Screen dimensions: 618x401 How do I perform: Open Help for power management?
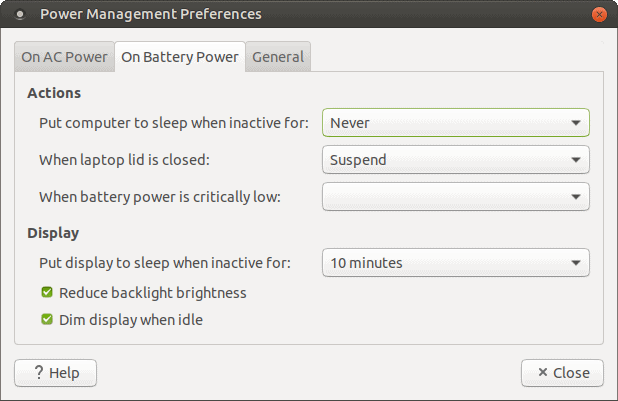tap(56, 373)
